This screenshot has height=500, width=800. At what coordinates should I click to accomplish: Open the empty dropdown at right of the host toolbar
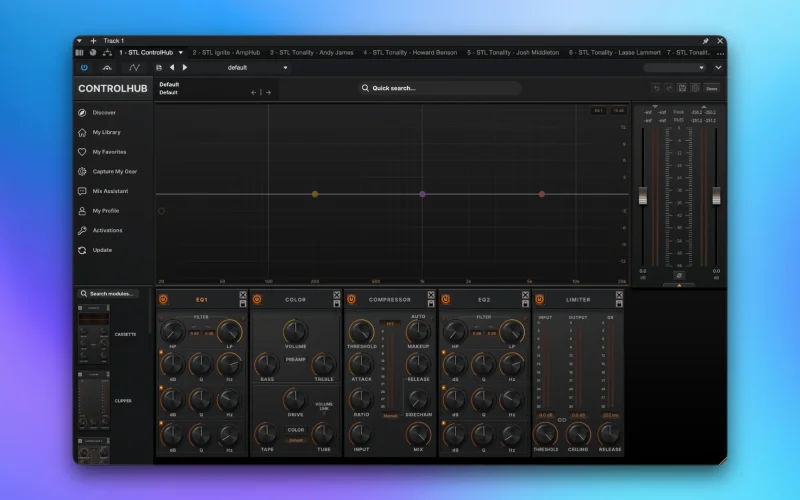tap(674, 67)
